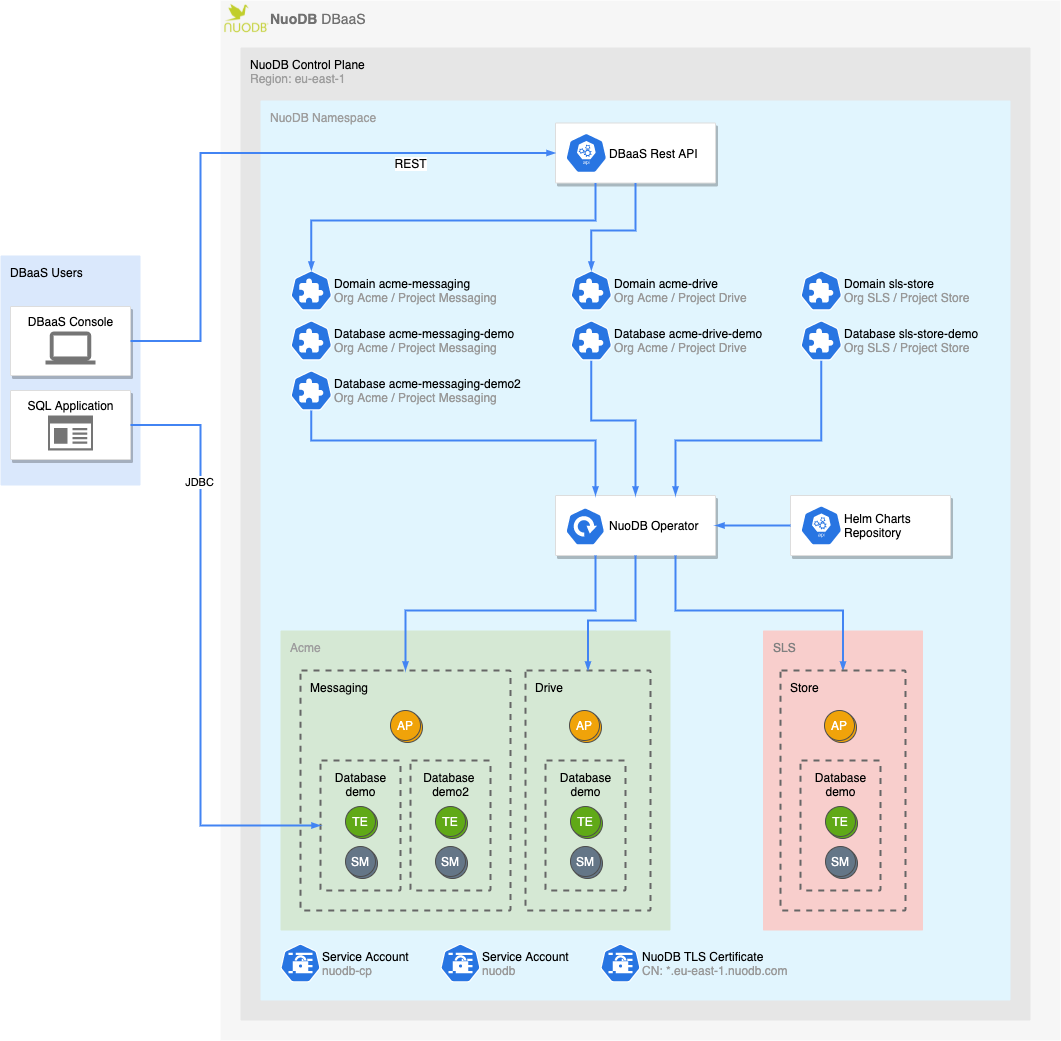The image size is (1061, 1041).
Task: Click SM in Store Database demo
Action: tap(840, 862)
